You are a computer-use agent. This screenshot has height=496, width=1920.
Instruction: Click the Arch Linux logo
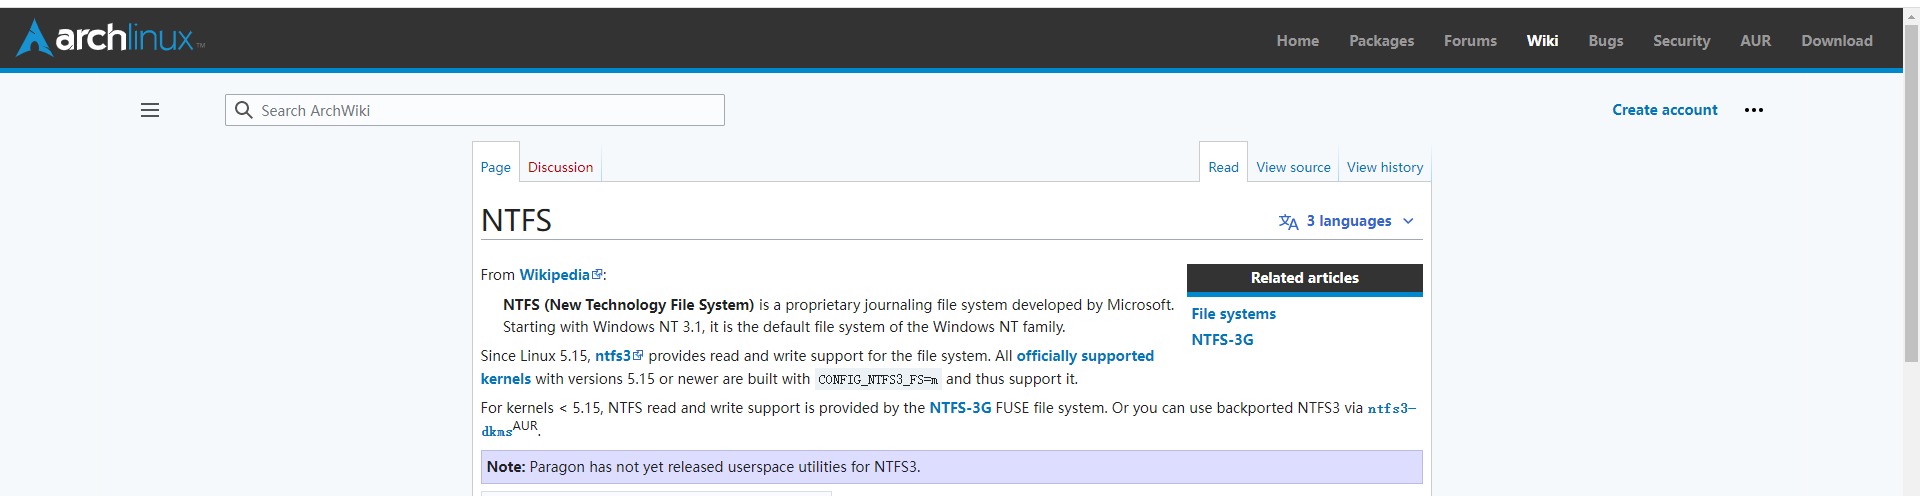[110, 38]
